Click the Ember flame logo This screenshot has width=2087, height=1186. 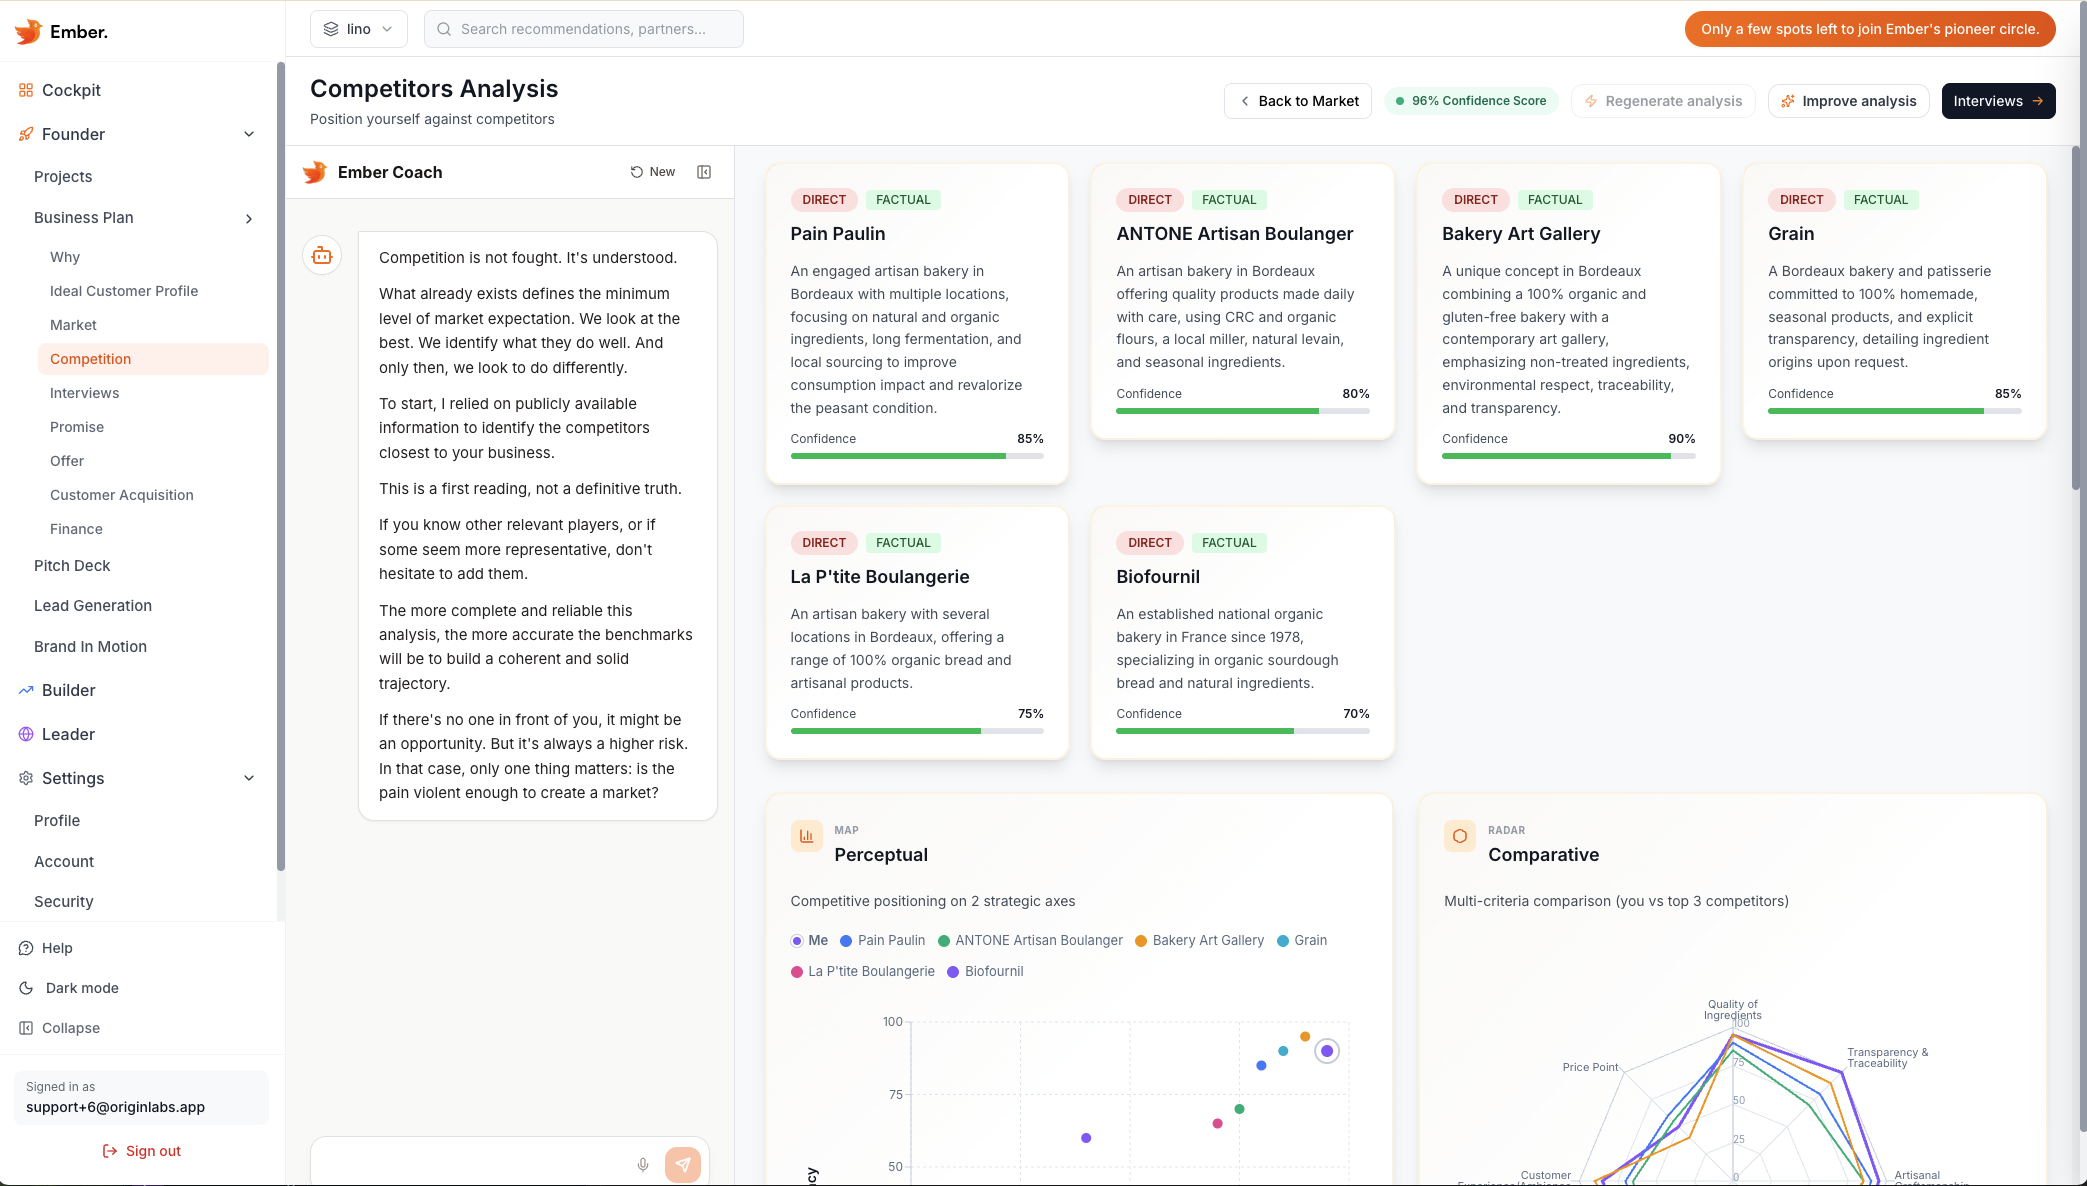tap(29, 31)
